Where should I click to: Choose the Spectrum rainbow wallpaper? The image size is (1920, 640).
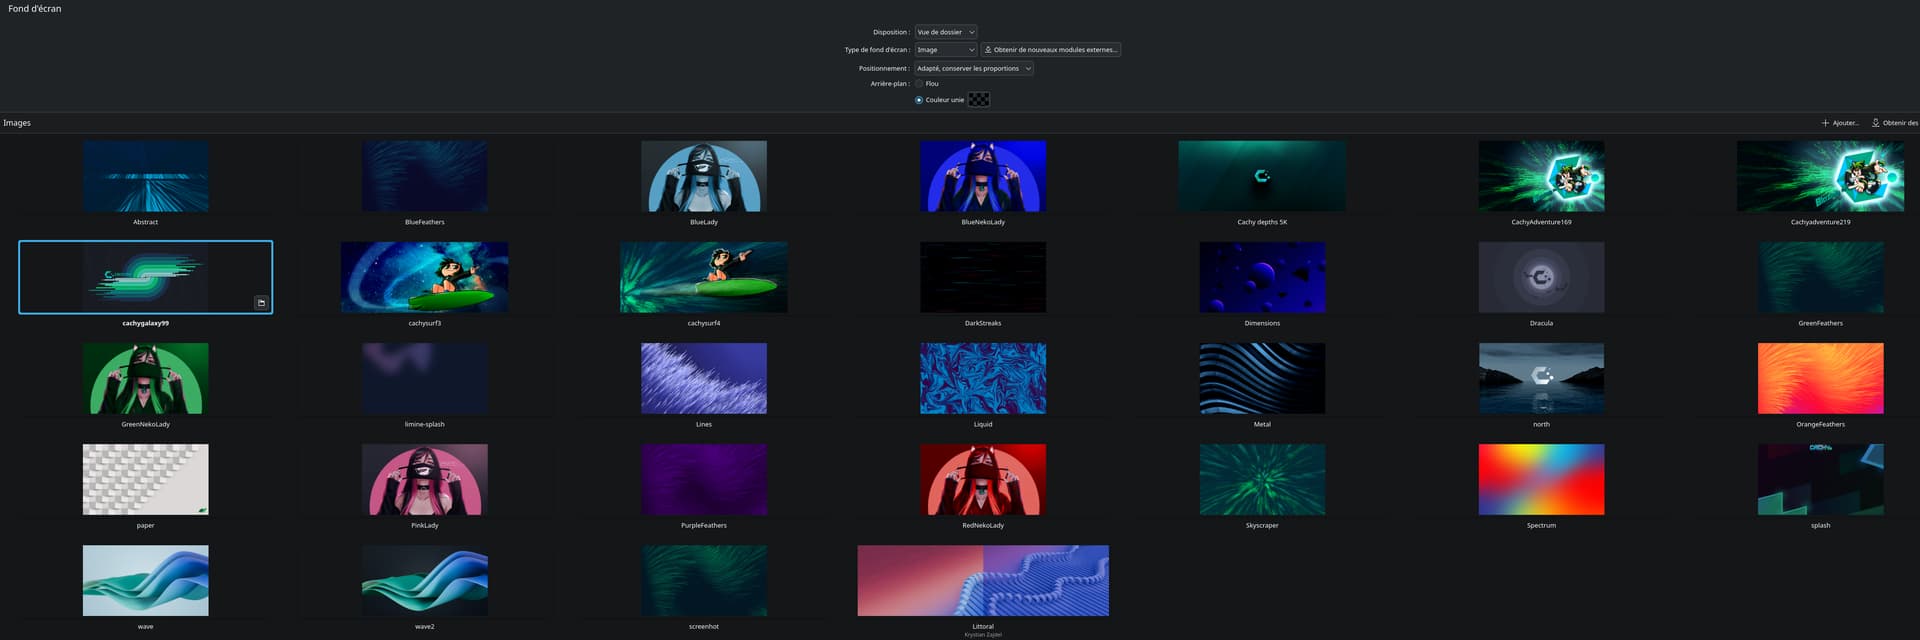click(x=1541, y=480)
